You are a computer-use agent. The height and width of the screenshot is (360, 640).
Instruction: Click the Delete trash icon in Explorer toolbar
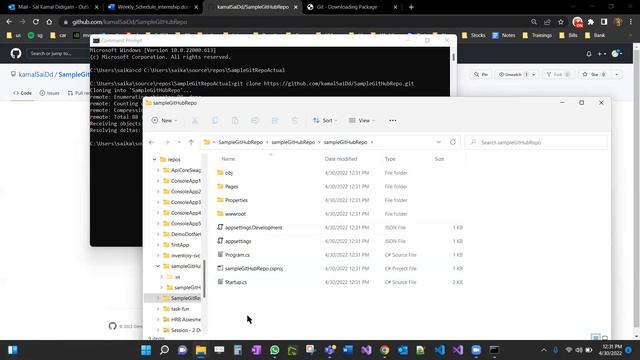pos(295,120)
